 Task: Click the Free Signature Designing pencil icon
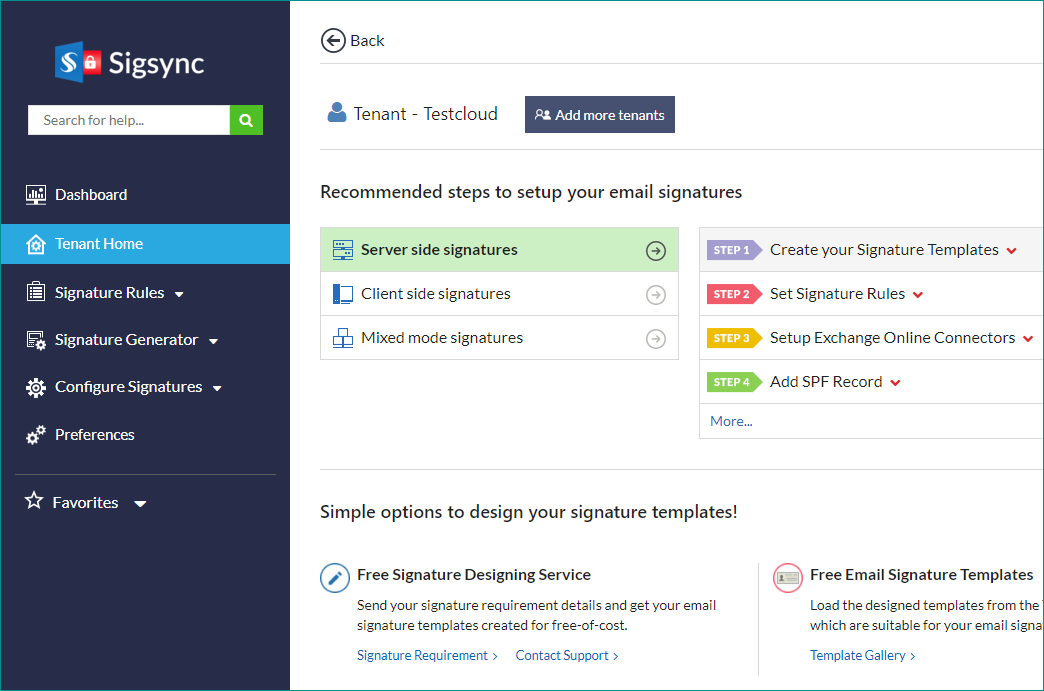(334, 577)
